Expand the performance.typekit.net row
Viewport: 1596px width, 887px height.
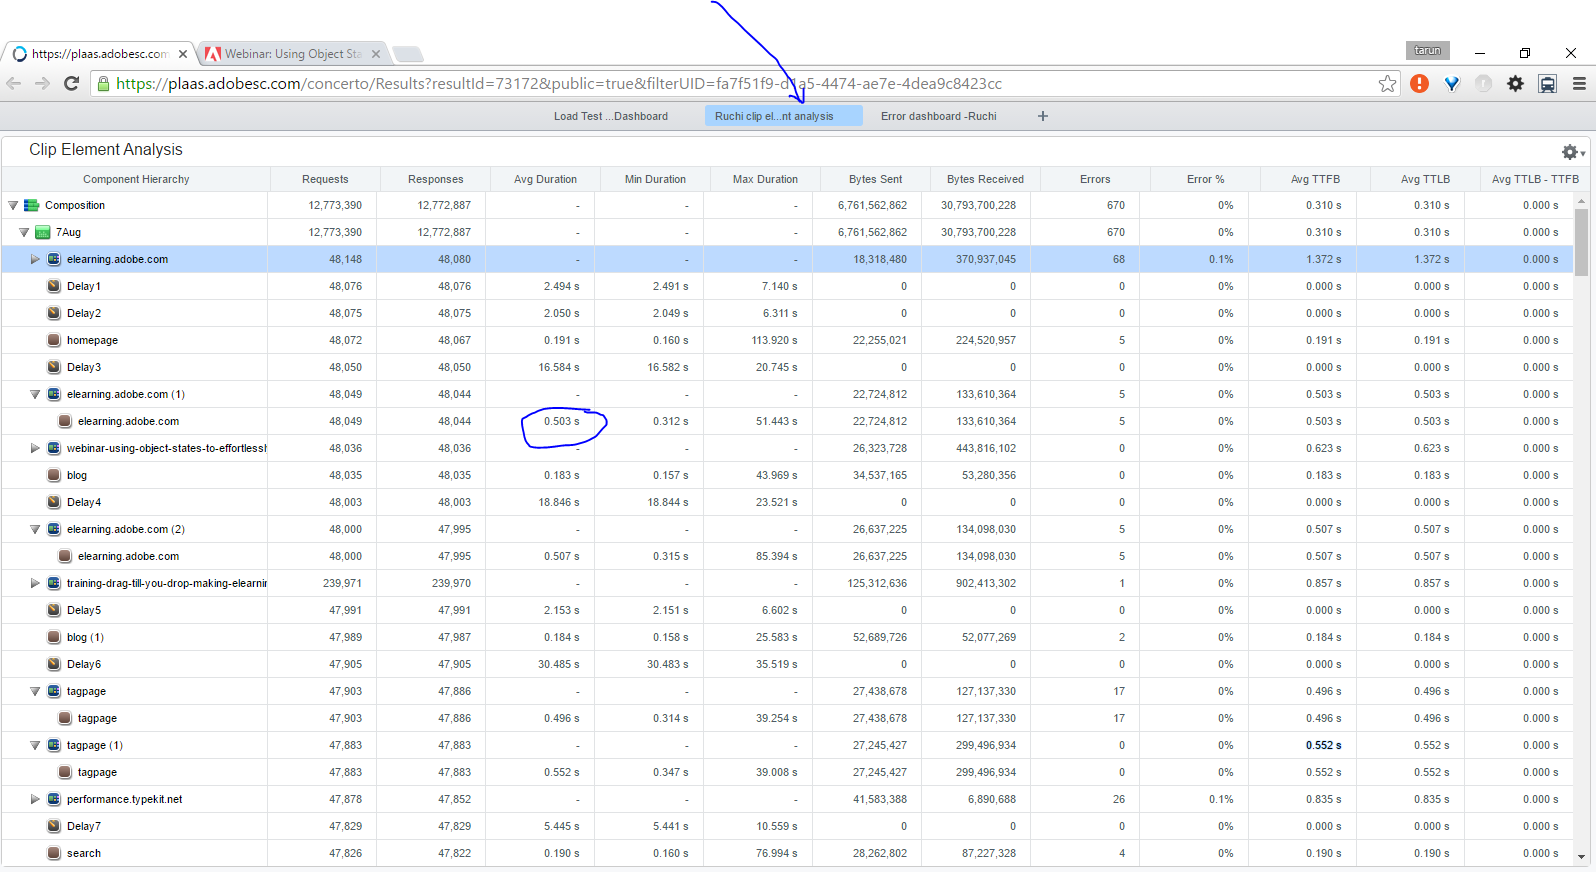35,800
